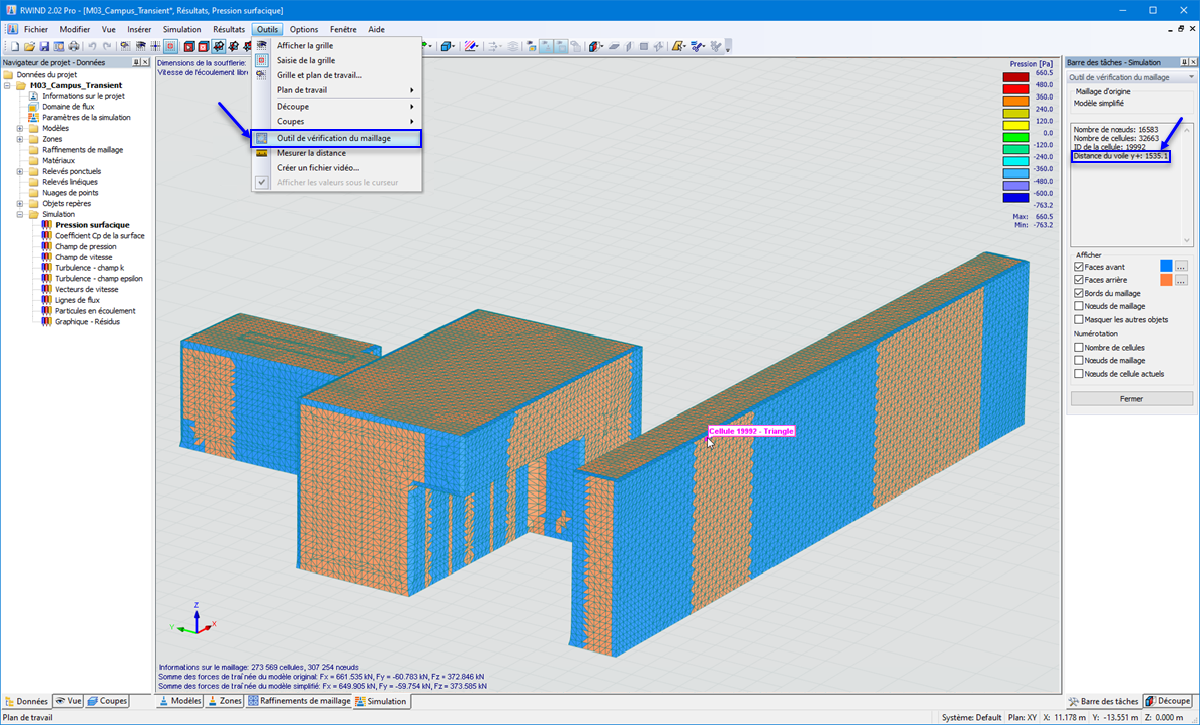Click the Vecteurs de vitesse result icon
Image resolution: width=1200 pixels, height=725 pixels.
click(46, 289)
